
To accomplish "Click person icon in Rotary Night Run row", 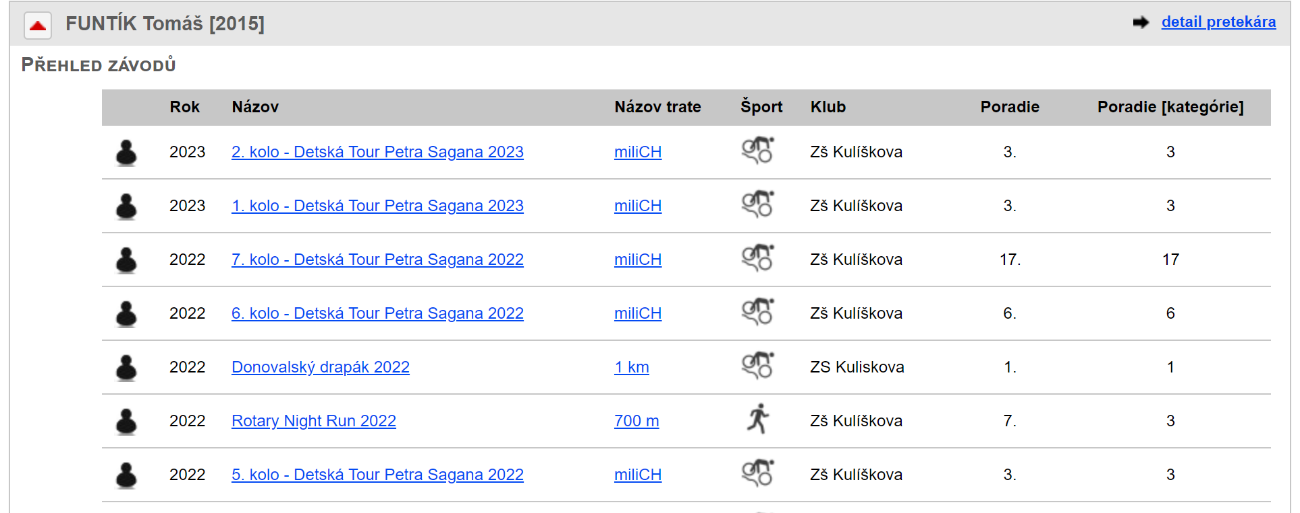I will click(126, 421).
